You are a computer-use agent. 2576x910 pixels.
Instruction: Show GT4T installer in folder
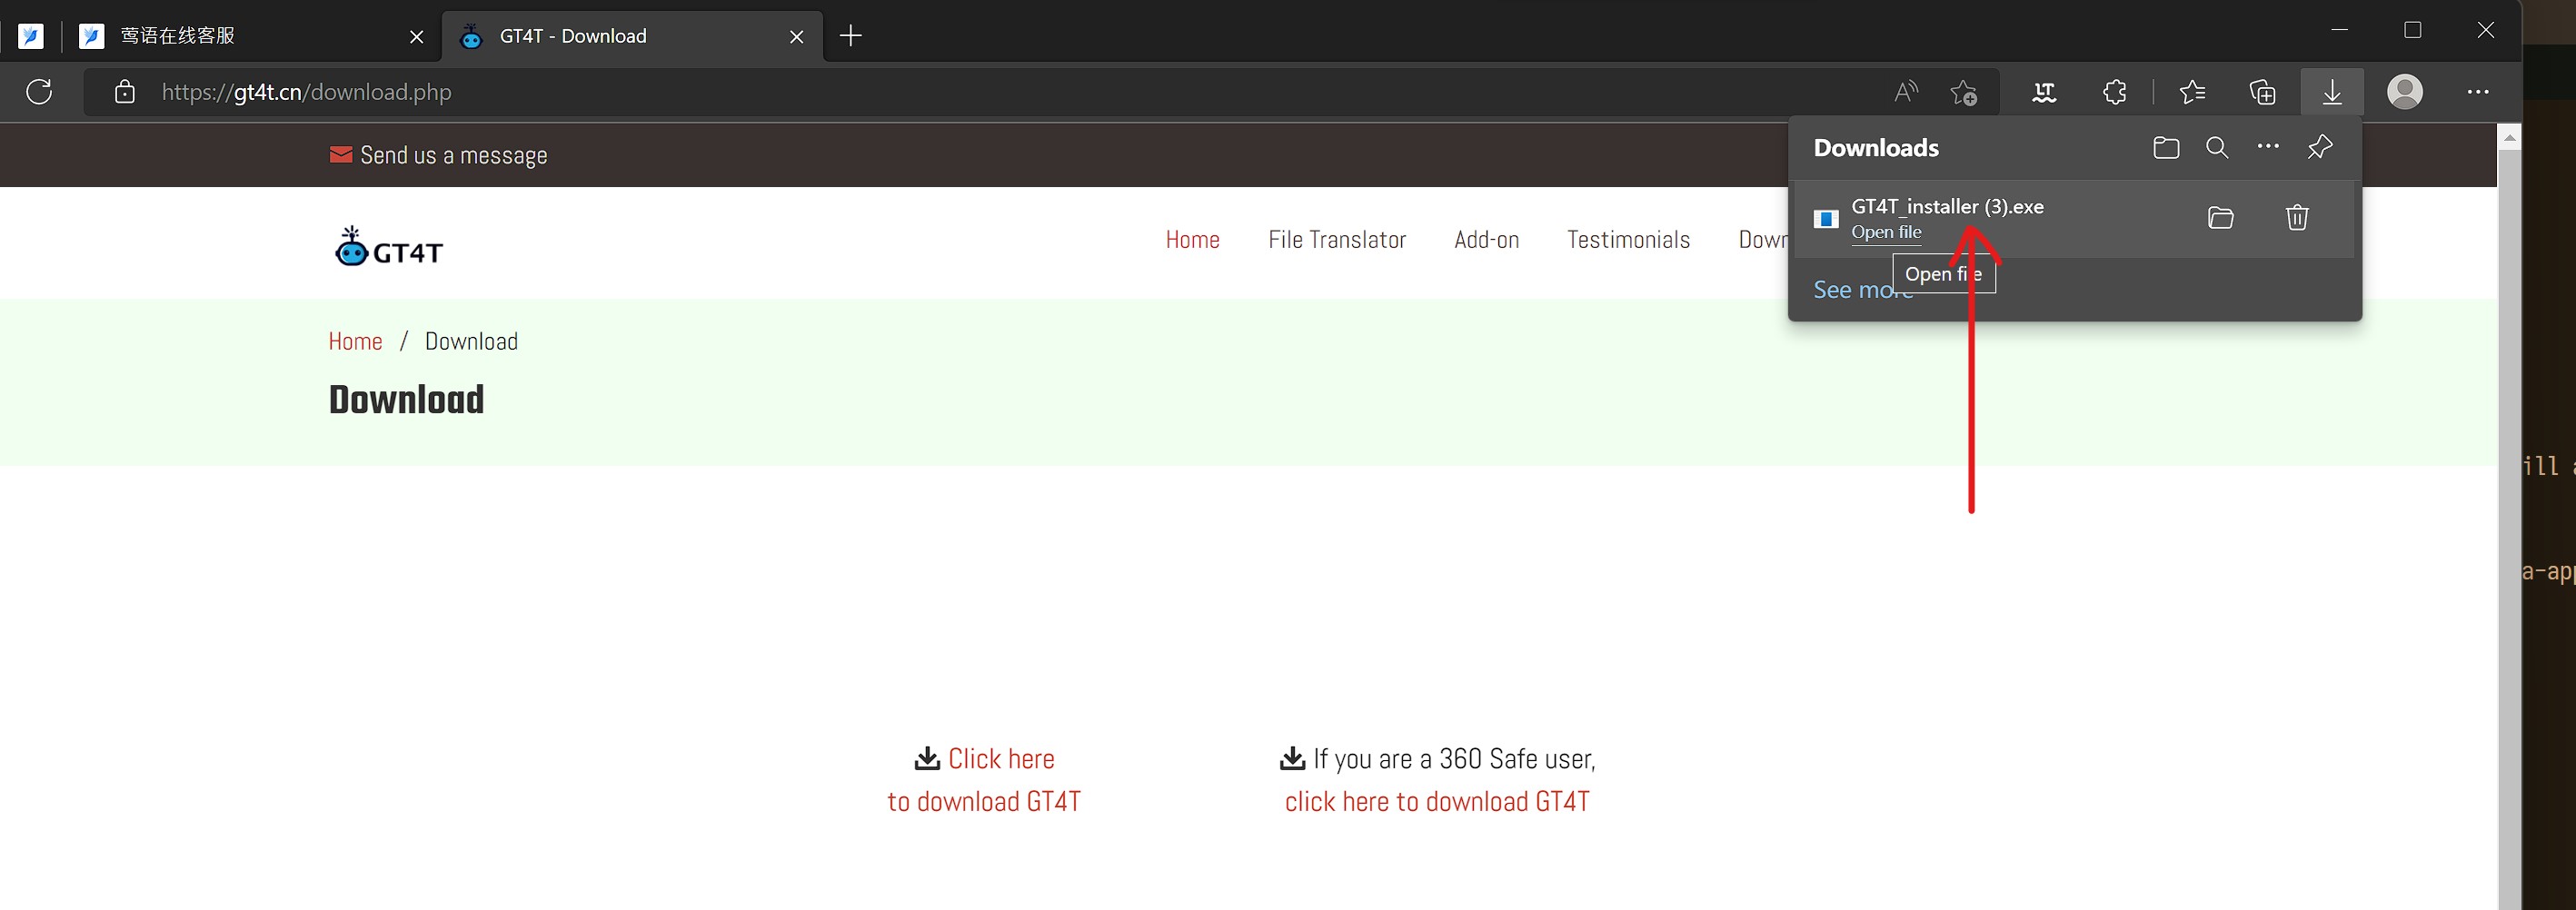tap(2220, 217)
